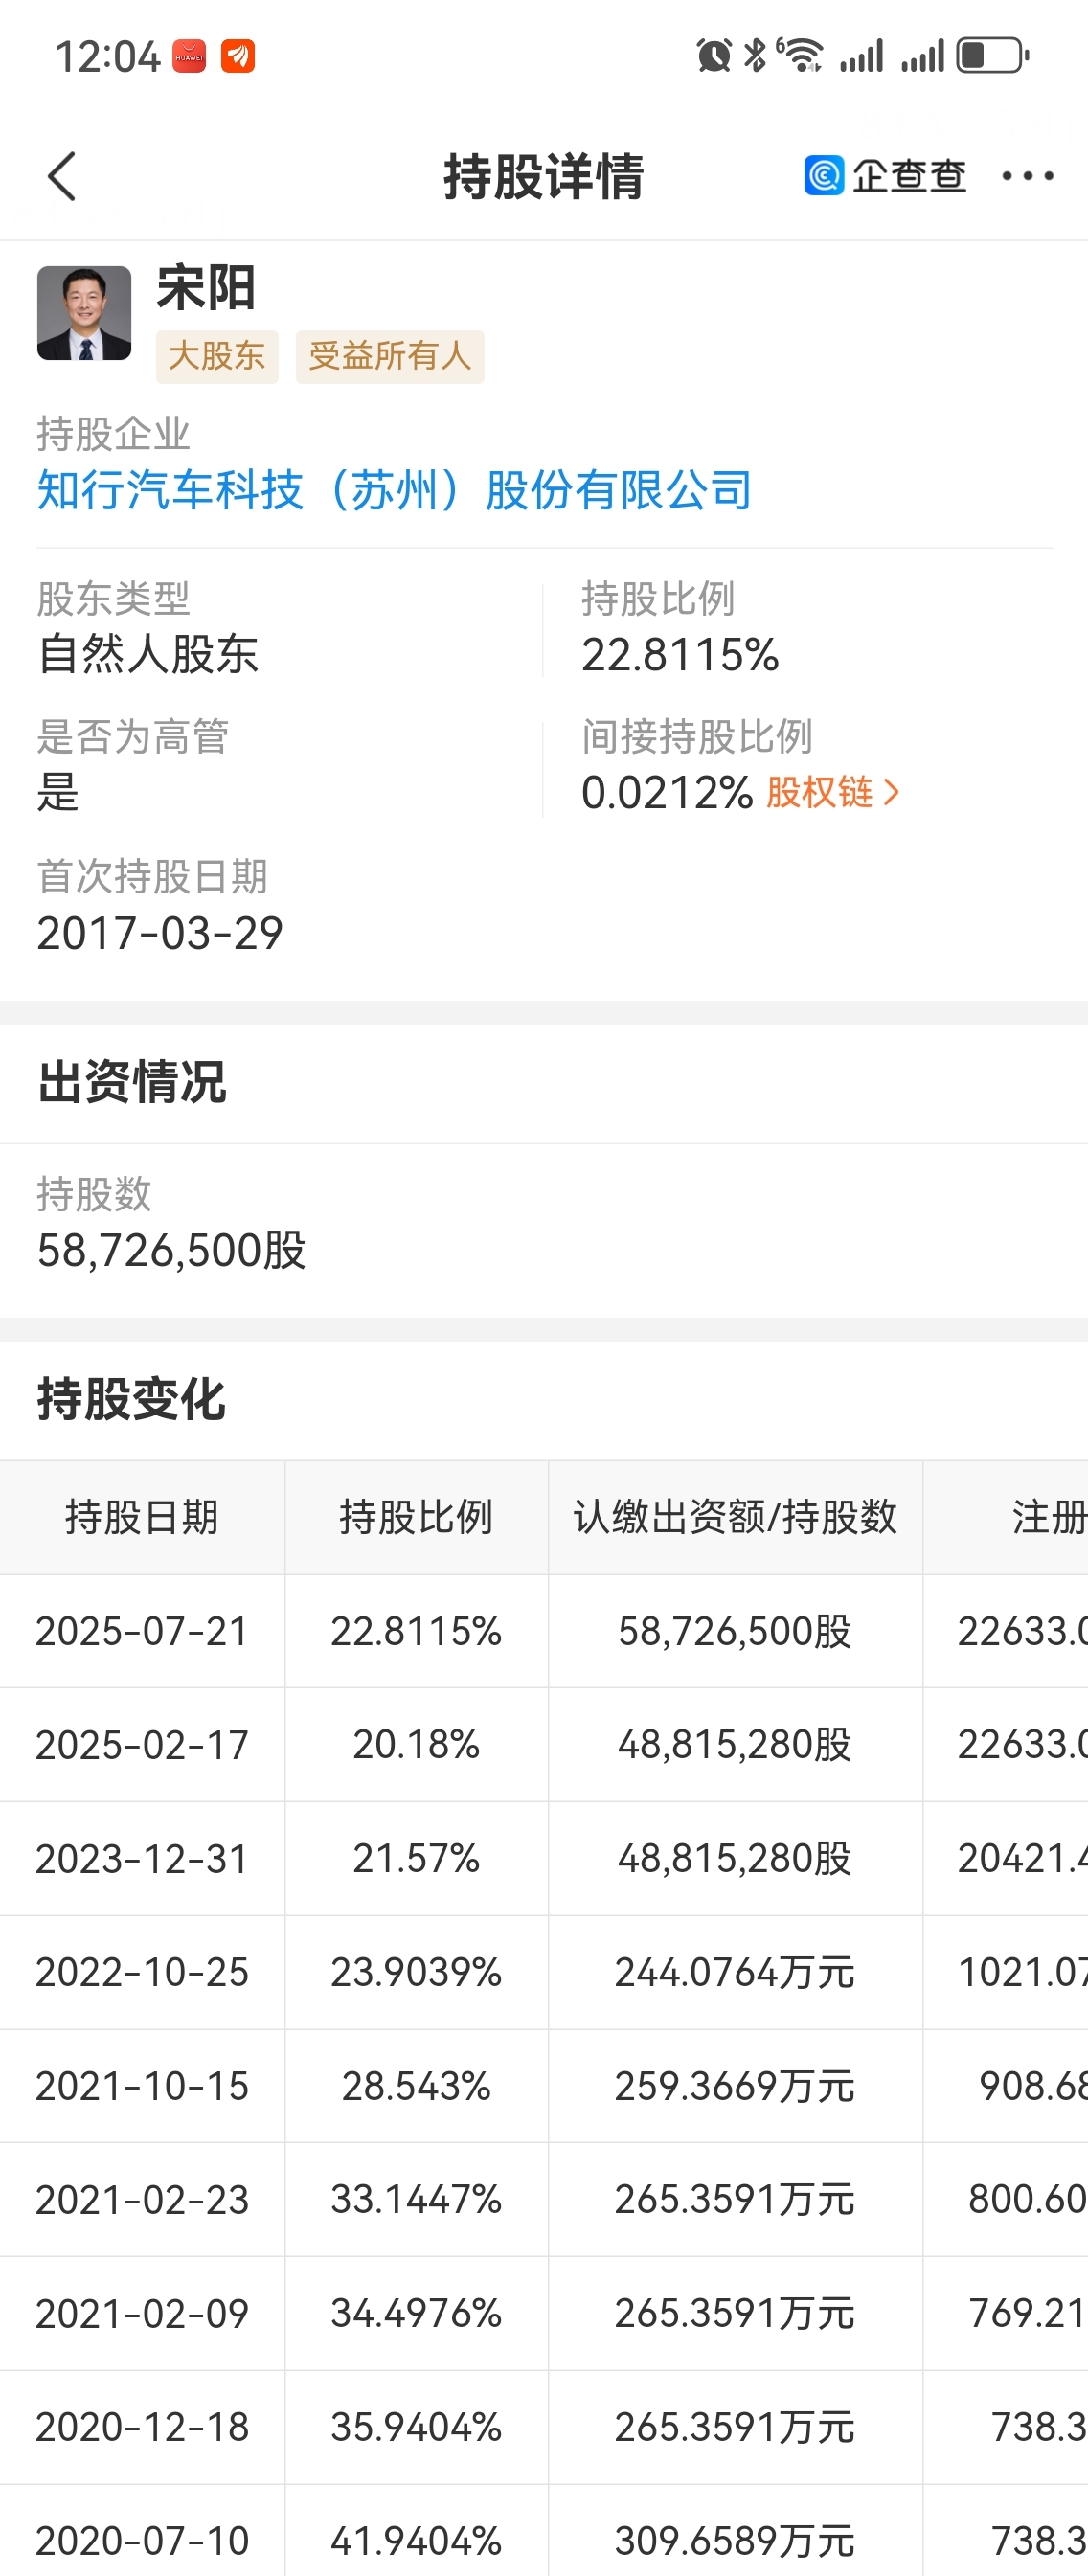This screenshot has height=2576, width=1088.
Task: Tap the 持股详情 page title
Action: pyautogui.click(x=544, y=177)
